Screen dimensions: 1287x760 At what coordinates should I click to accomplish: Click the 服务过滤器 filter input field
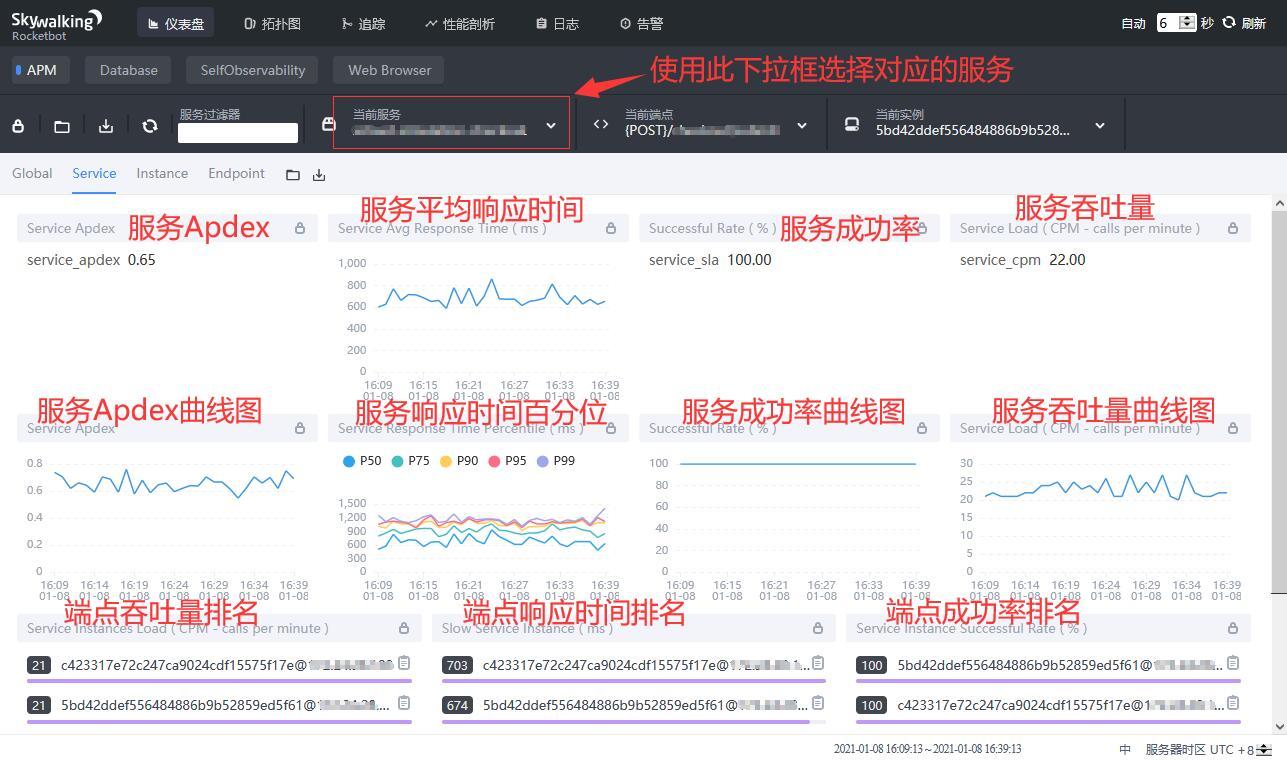click(x=237, y=132)
